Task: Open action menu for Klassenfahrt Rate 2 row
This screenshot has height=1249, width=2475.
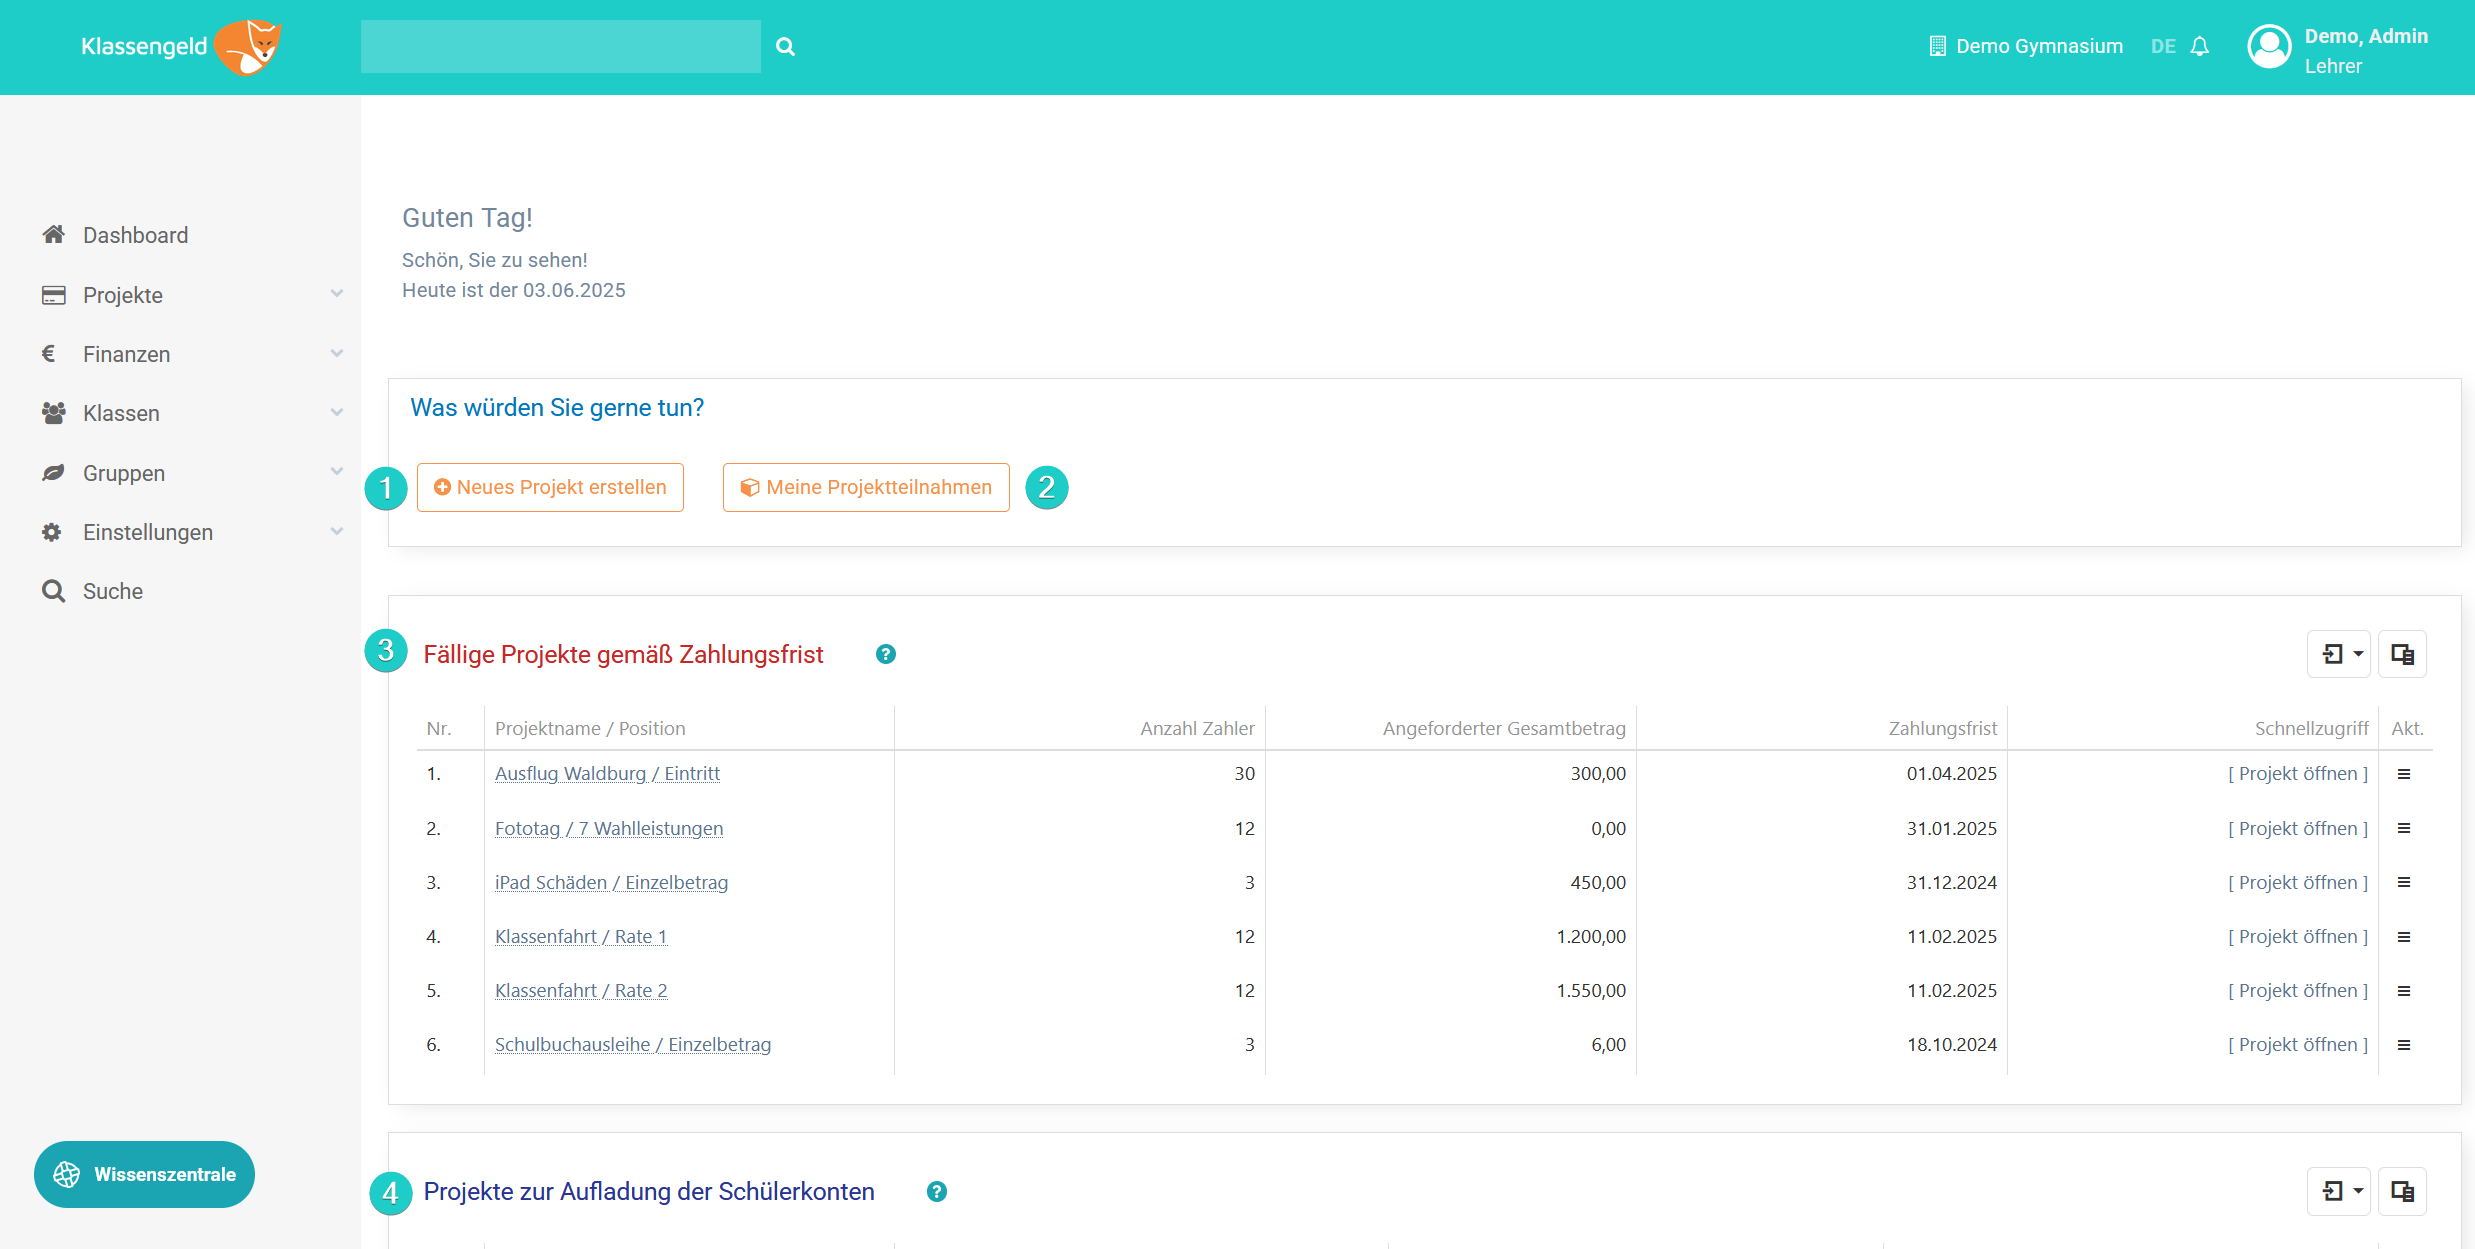Action: pos(2404,991)
